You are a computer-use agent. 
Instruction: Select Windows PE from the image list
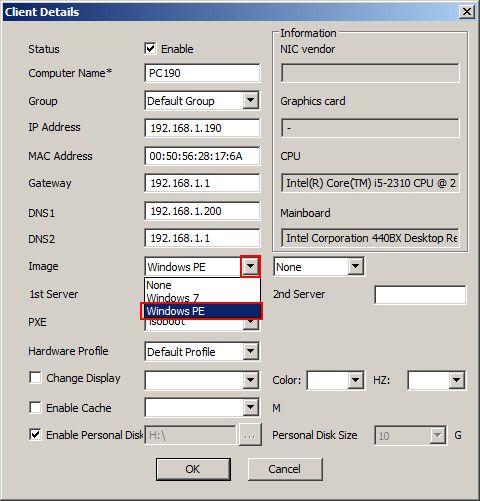point(202,311)
